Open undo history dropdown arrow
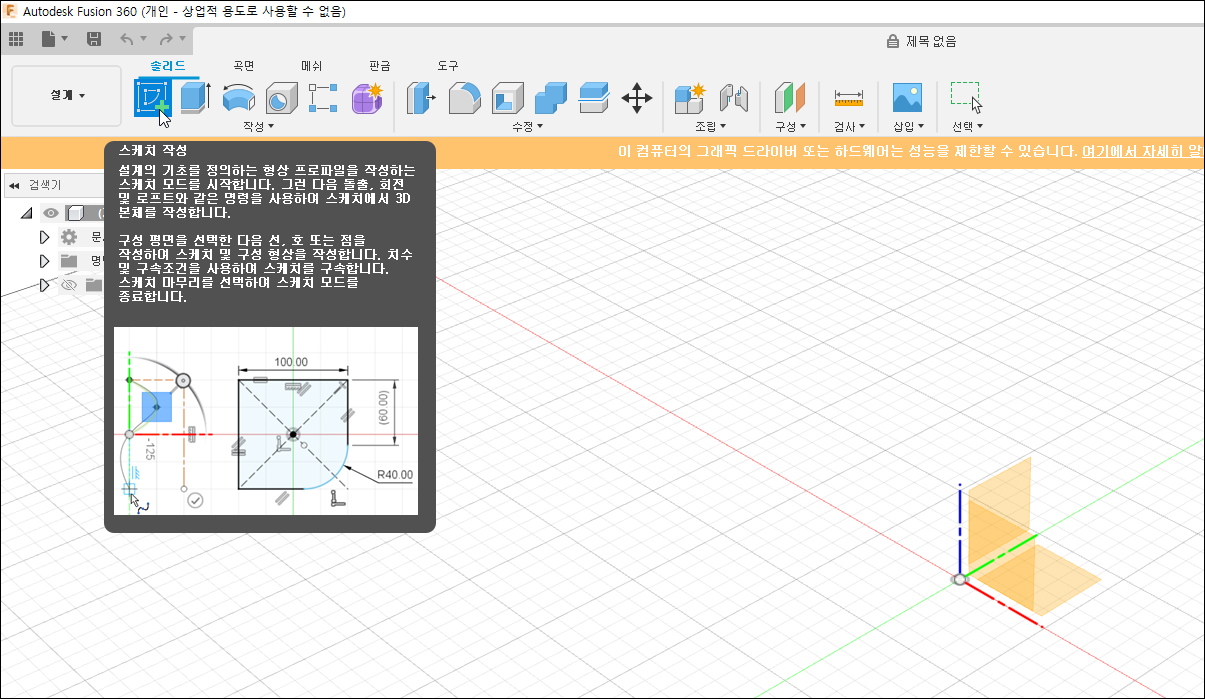Screen dimensions: 1205x699 click(x=144, y=39)
